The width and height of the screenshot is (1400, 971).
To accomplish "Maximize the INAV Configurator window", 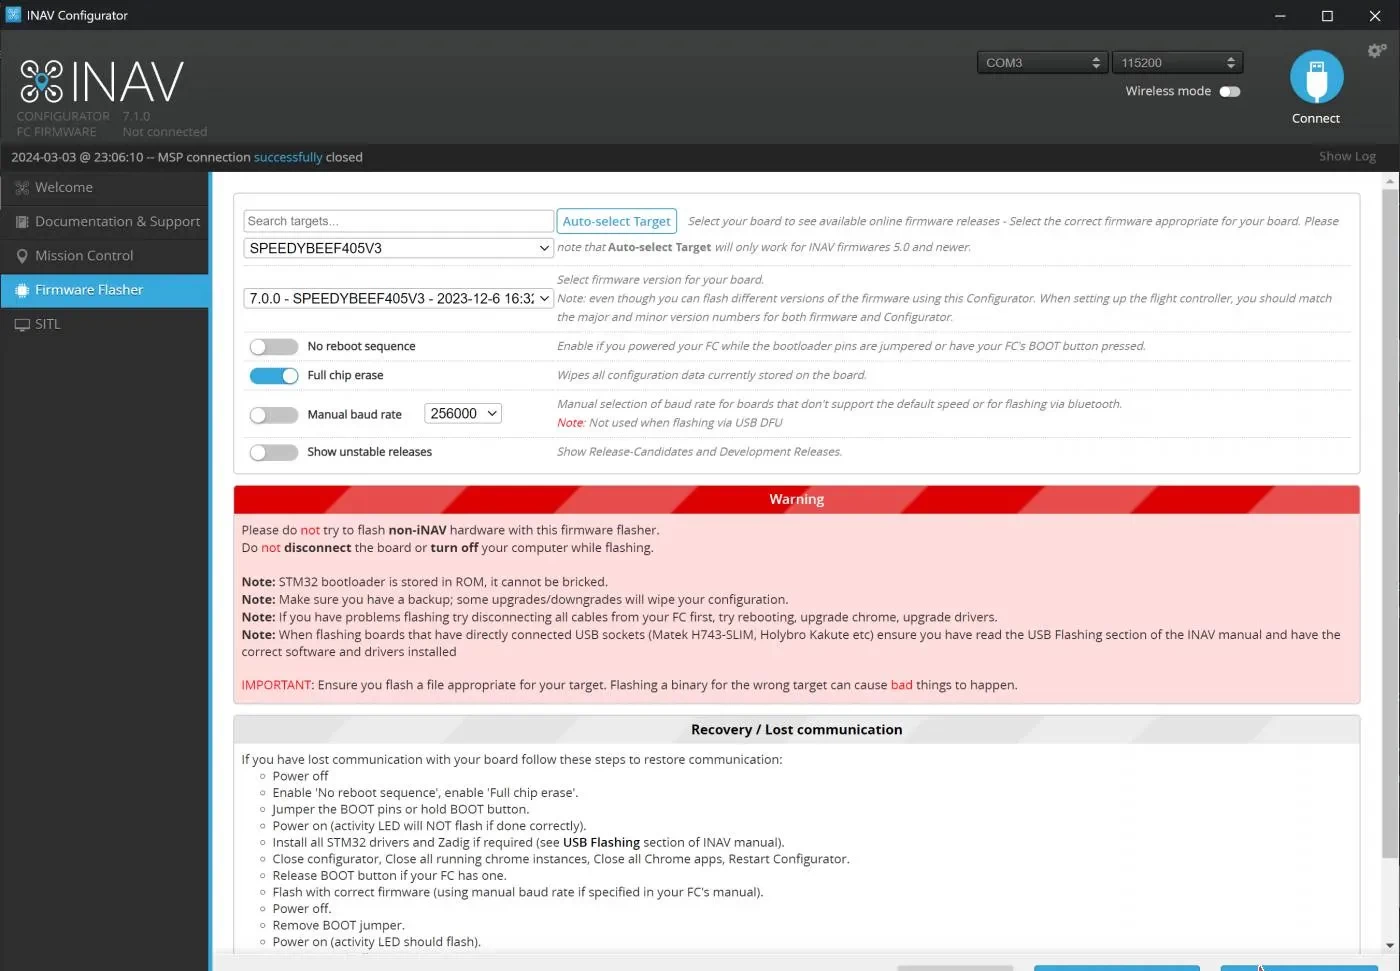I will pos(1327,15).
